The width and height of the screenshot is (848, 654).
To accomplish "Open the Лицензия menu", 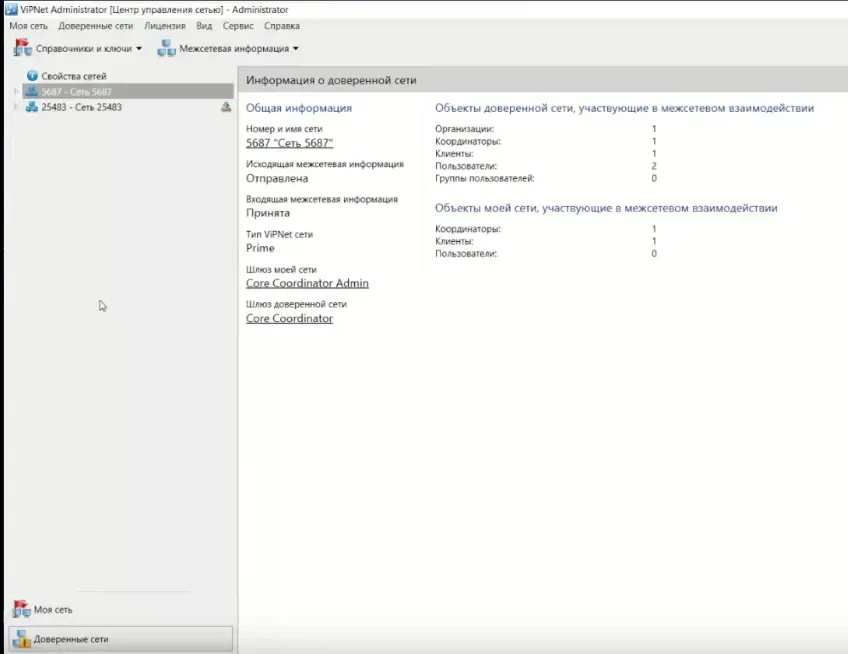I will [164, 26].
